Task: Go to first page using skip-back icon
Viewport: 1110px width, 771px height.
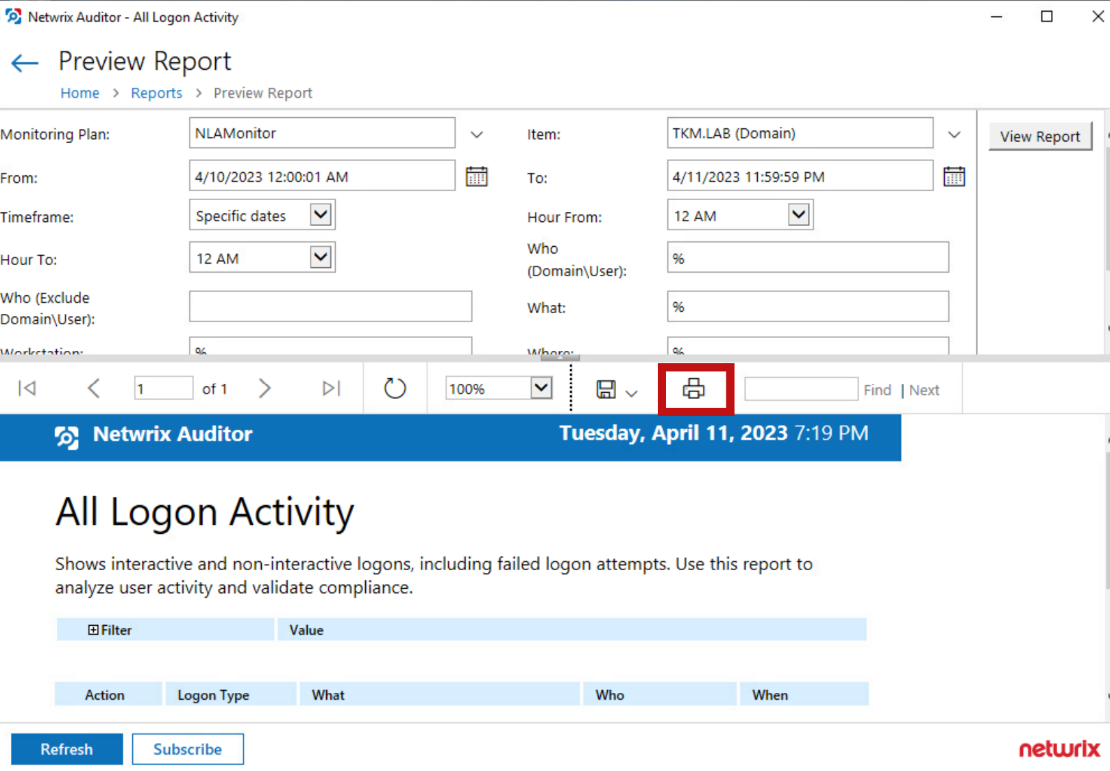Action: [25, 388]
